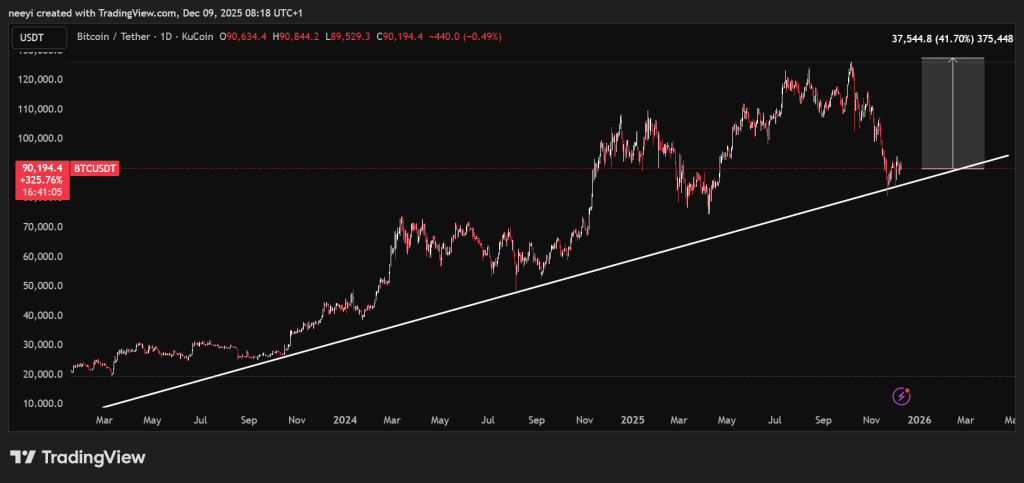The width and height of the screenshot is (1024, 483).
Task: Click the BTCUSDT price label tag
Action: pyautogui.click(x=97, y=170)
